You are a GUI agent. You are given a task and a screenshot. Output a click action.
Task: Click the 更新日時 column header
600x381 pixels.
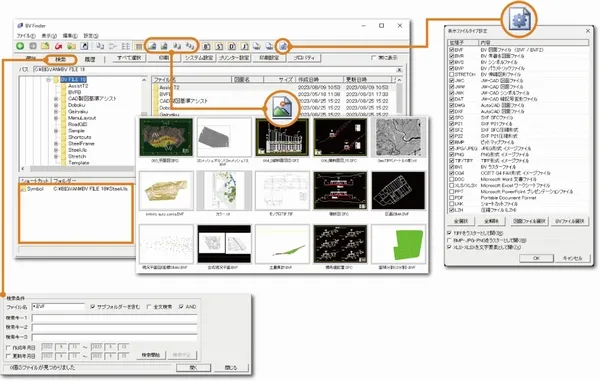[x=368, y=80]
